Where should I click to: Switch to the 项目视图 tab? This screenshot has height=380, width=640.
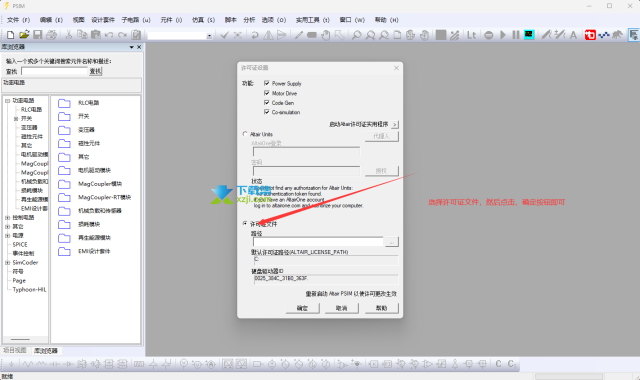click(x=15, y=350)
